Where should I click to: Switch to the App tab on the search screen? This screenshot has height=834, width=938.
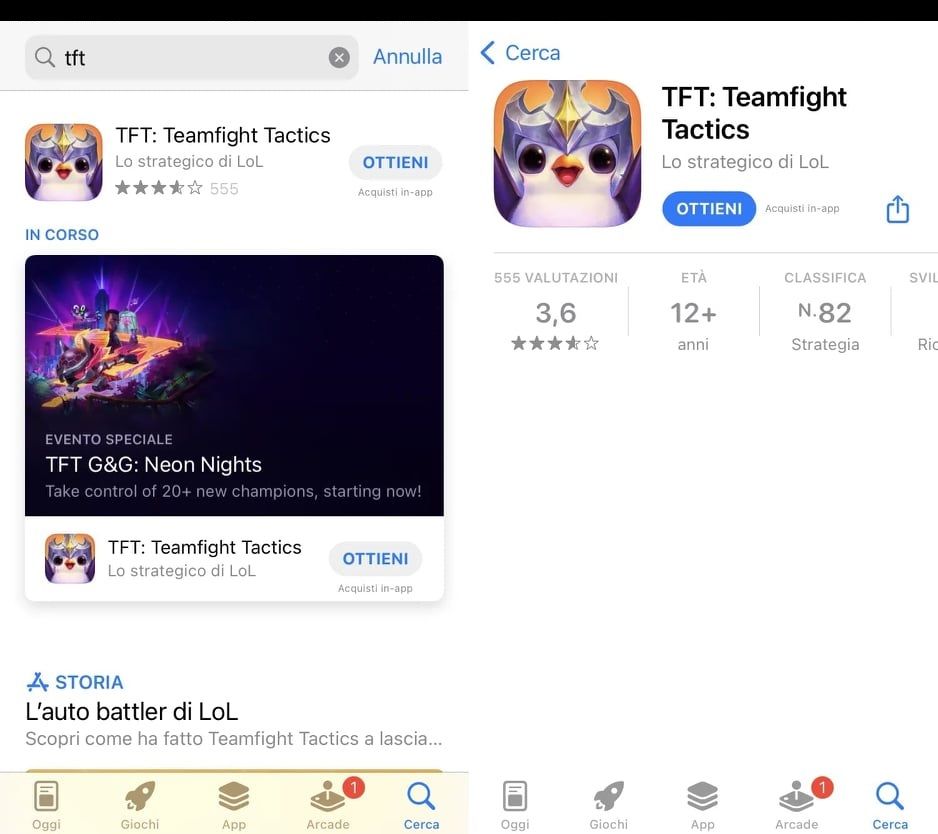(x=234, y=805)
